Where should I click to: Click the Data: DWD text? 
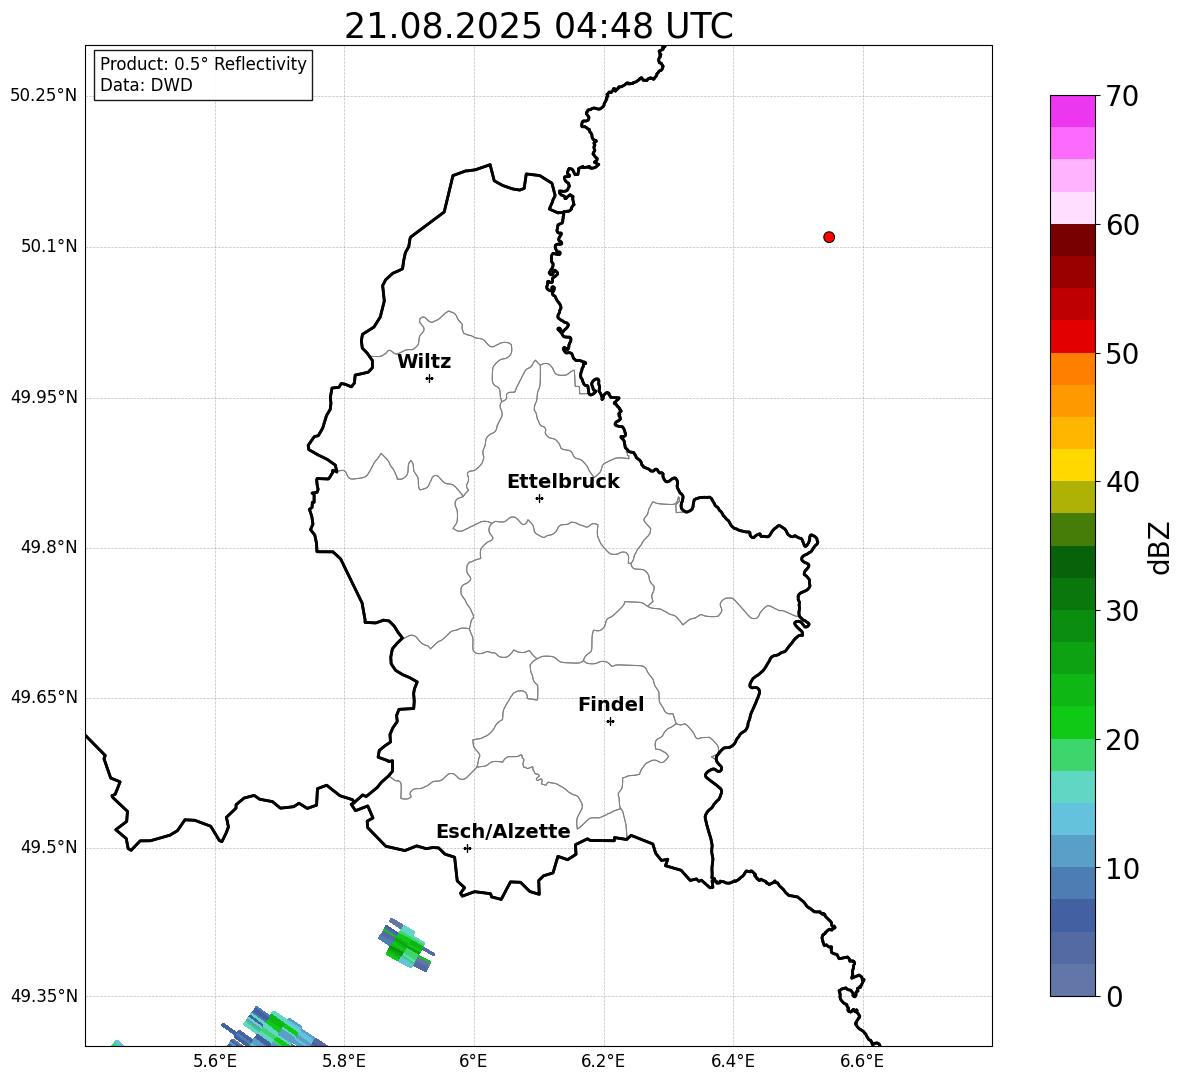(146, 85)
